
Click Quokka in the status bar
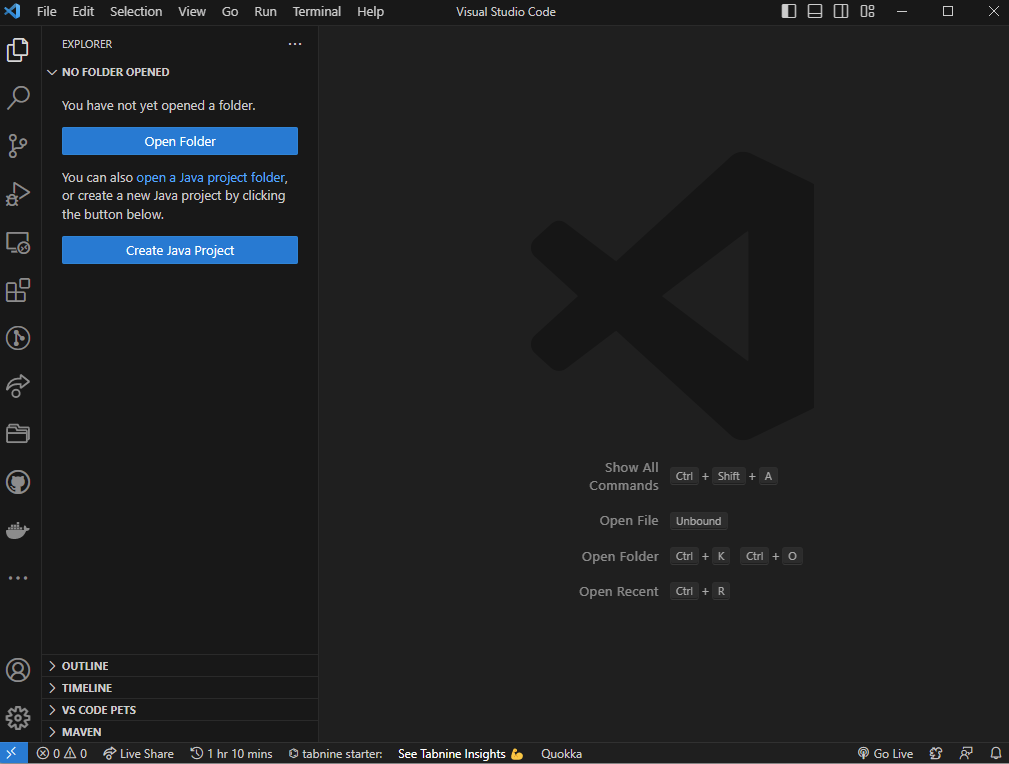click(561, 754)
